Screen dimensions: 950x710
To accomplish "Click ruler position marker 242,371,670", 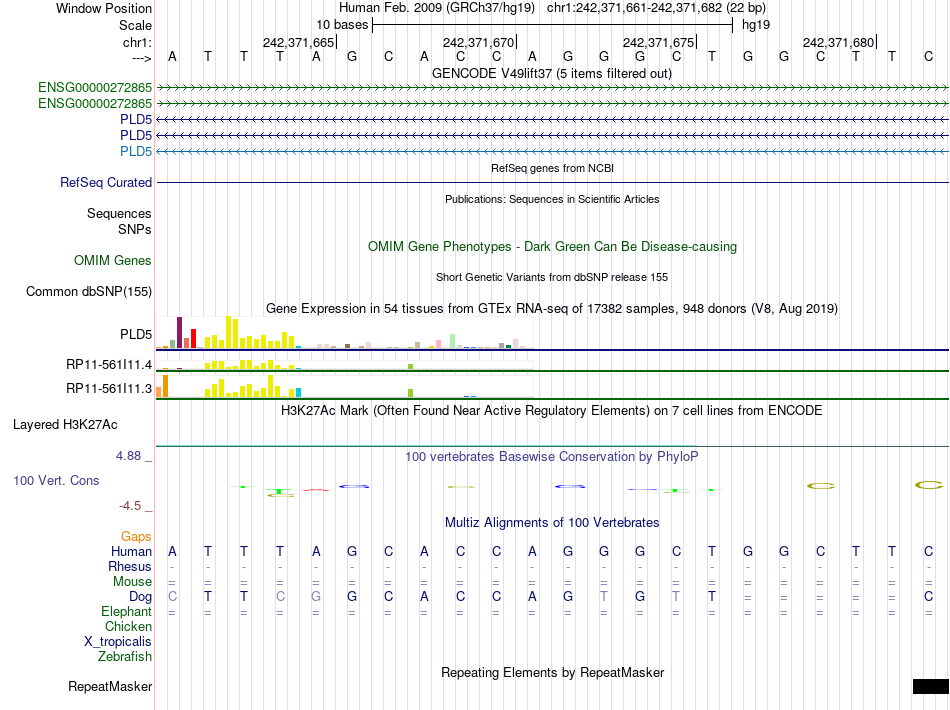I will point(479,42).
